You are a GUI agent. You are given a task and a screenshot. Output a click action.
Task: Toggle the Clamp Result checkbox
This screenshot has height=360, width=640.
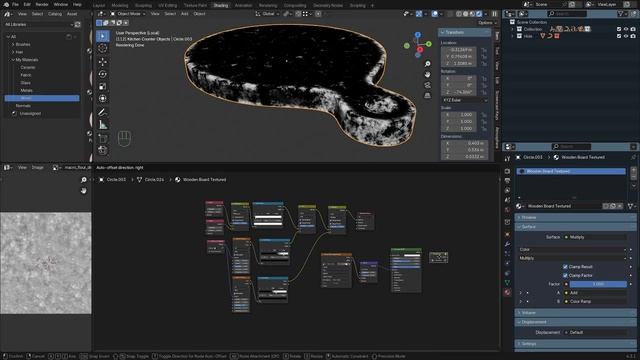(x=565, y=267)
